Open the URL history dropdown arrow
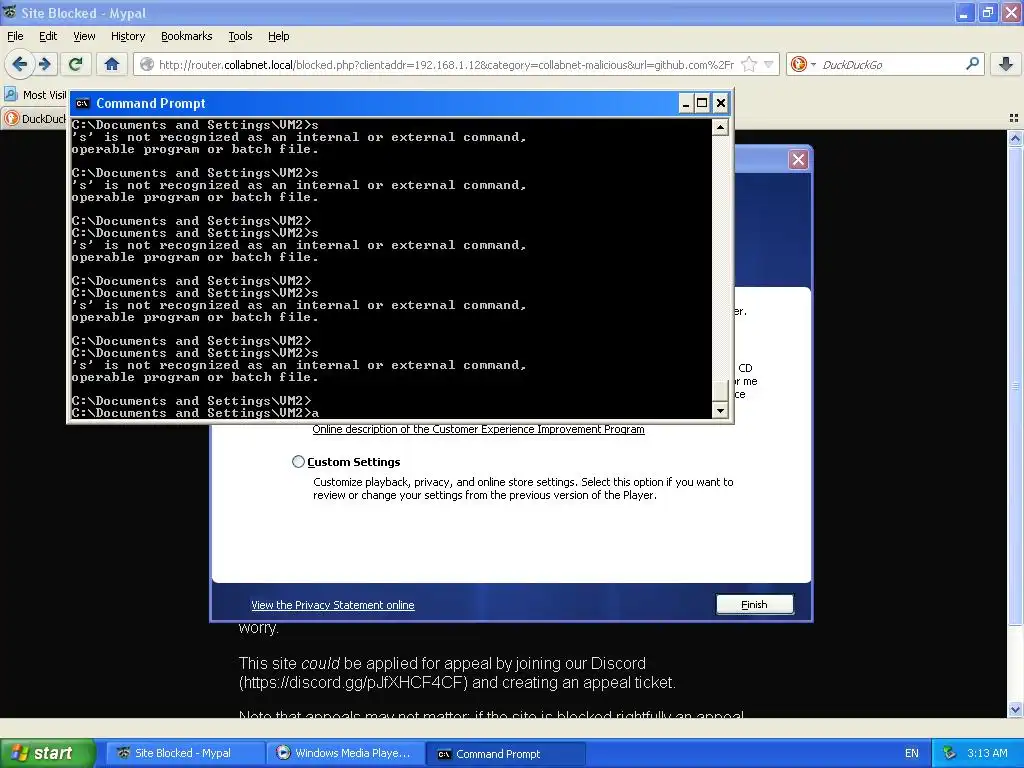 click(769, 64)
